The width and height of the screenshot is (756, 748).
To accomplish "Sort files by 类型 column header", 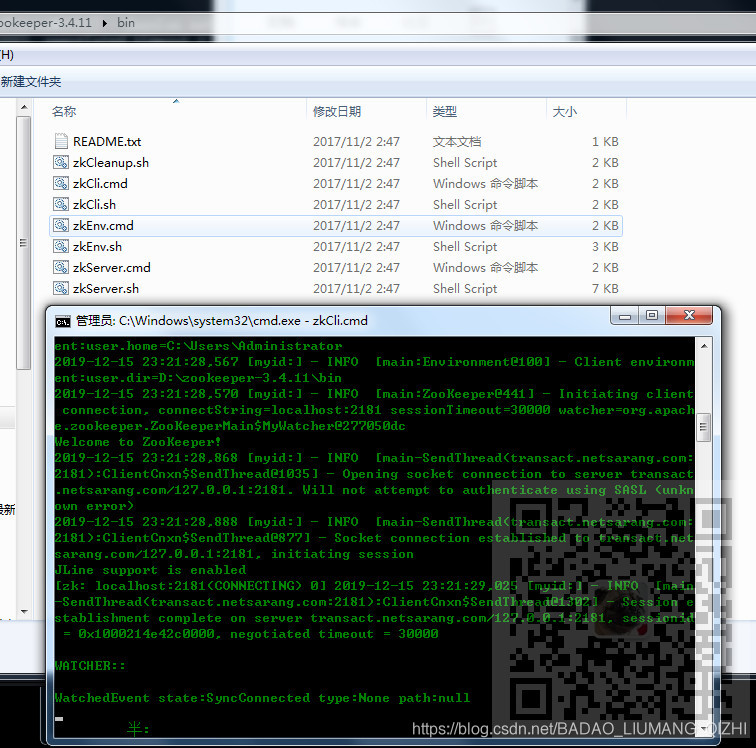I will [x=445, y=111].
